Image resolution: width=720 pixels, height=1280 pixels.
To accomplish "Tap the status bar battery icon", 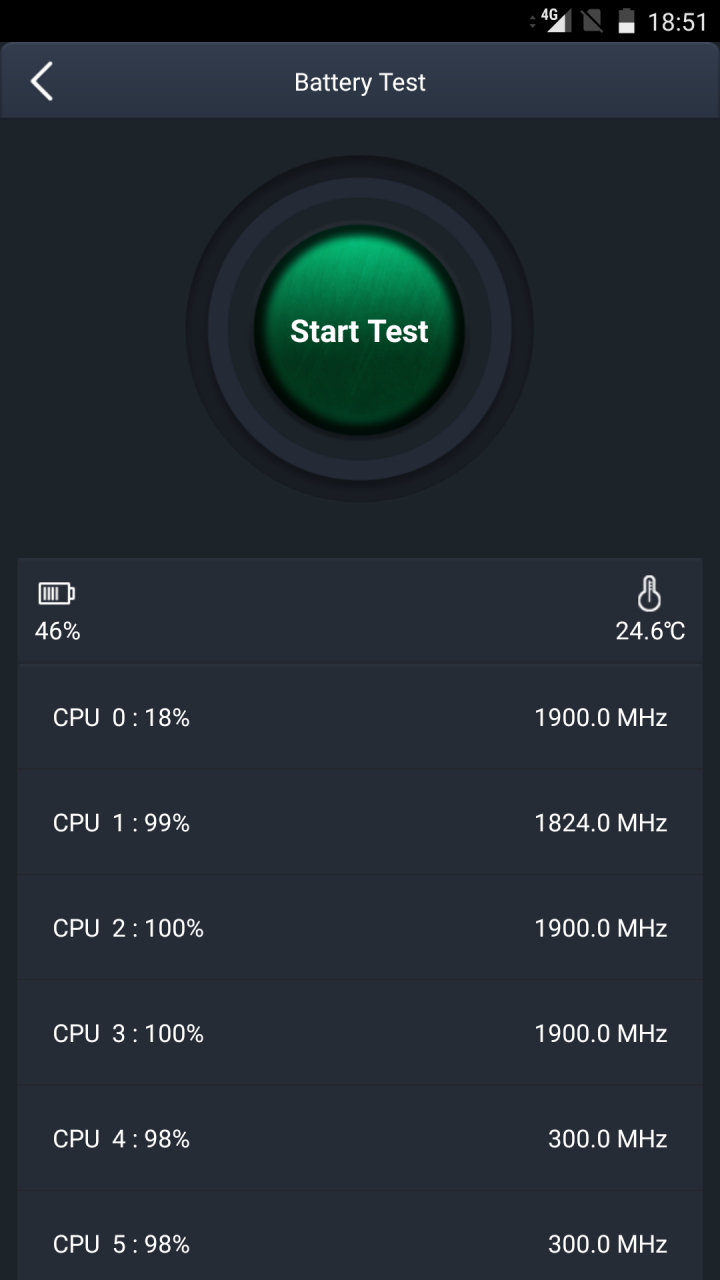I will coord(627,21).
